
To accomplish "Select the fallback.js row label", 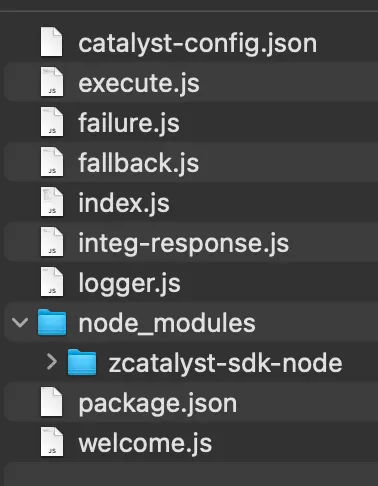I will coord(139,163).
